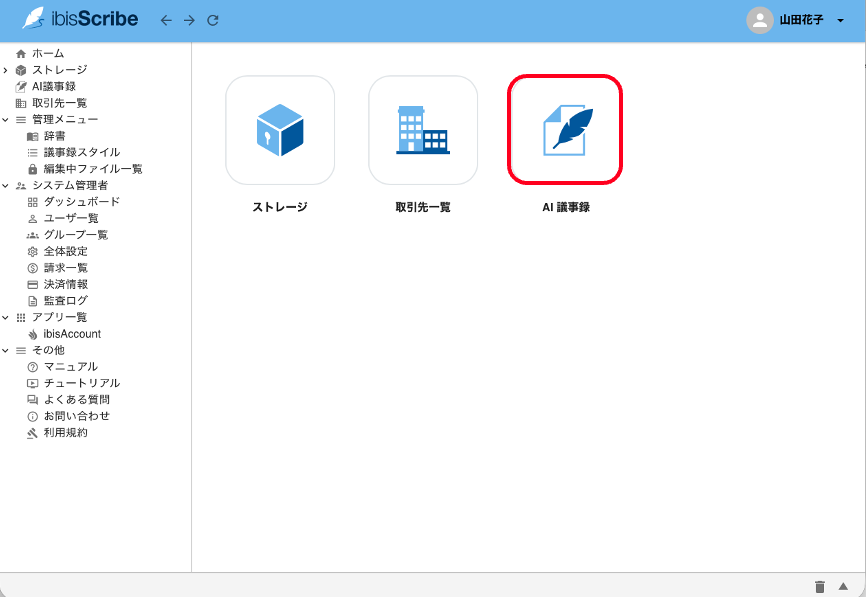Collapse the システム管理者 section
The width and height of the screenshot is (866, 597).
click(x=6, y=186)
